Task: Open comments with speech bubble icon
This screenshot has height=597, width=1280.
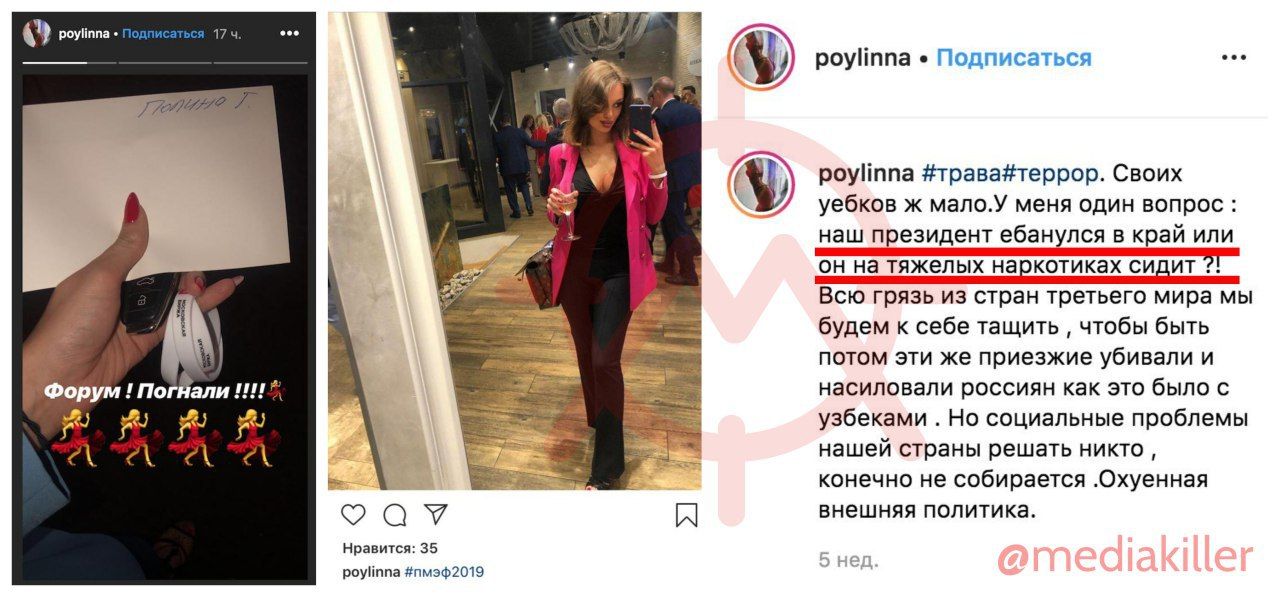Action: pyautogui.click(x=395, y=515)
